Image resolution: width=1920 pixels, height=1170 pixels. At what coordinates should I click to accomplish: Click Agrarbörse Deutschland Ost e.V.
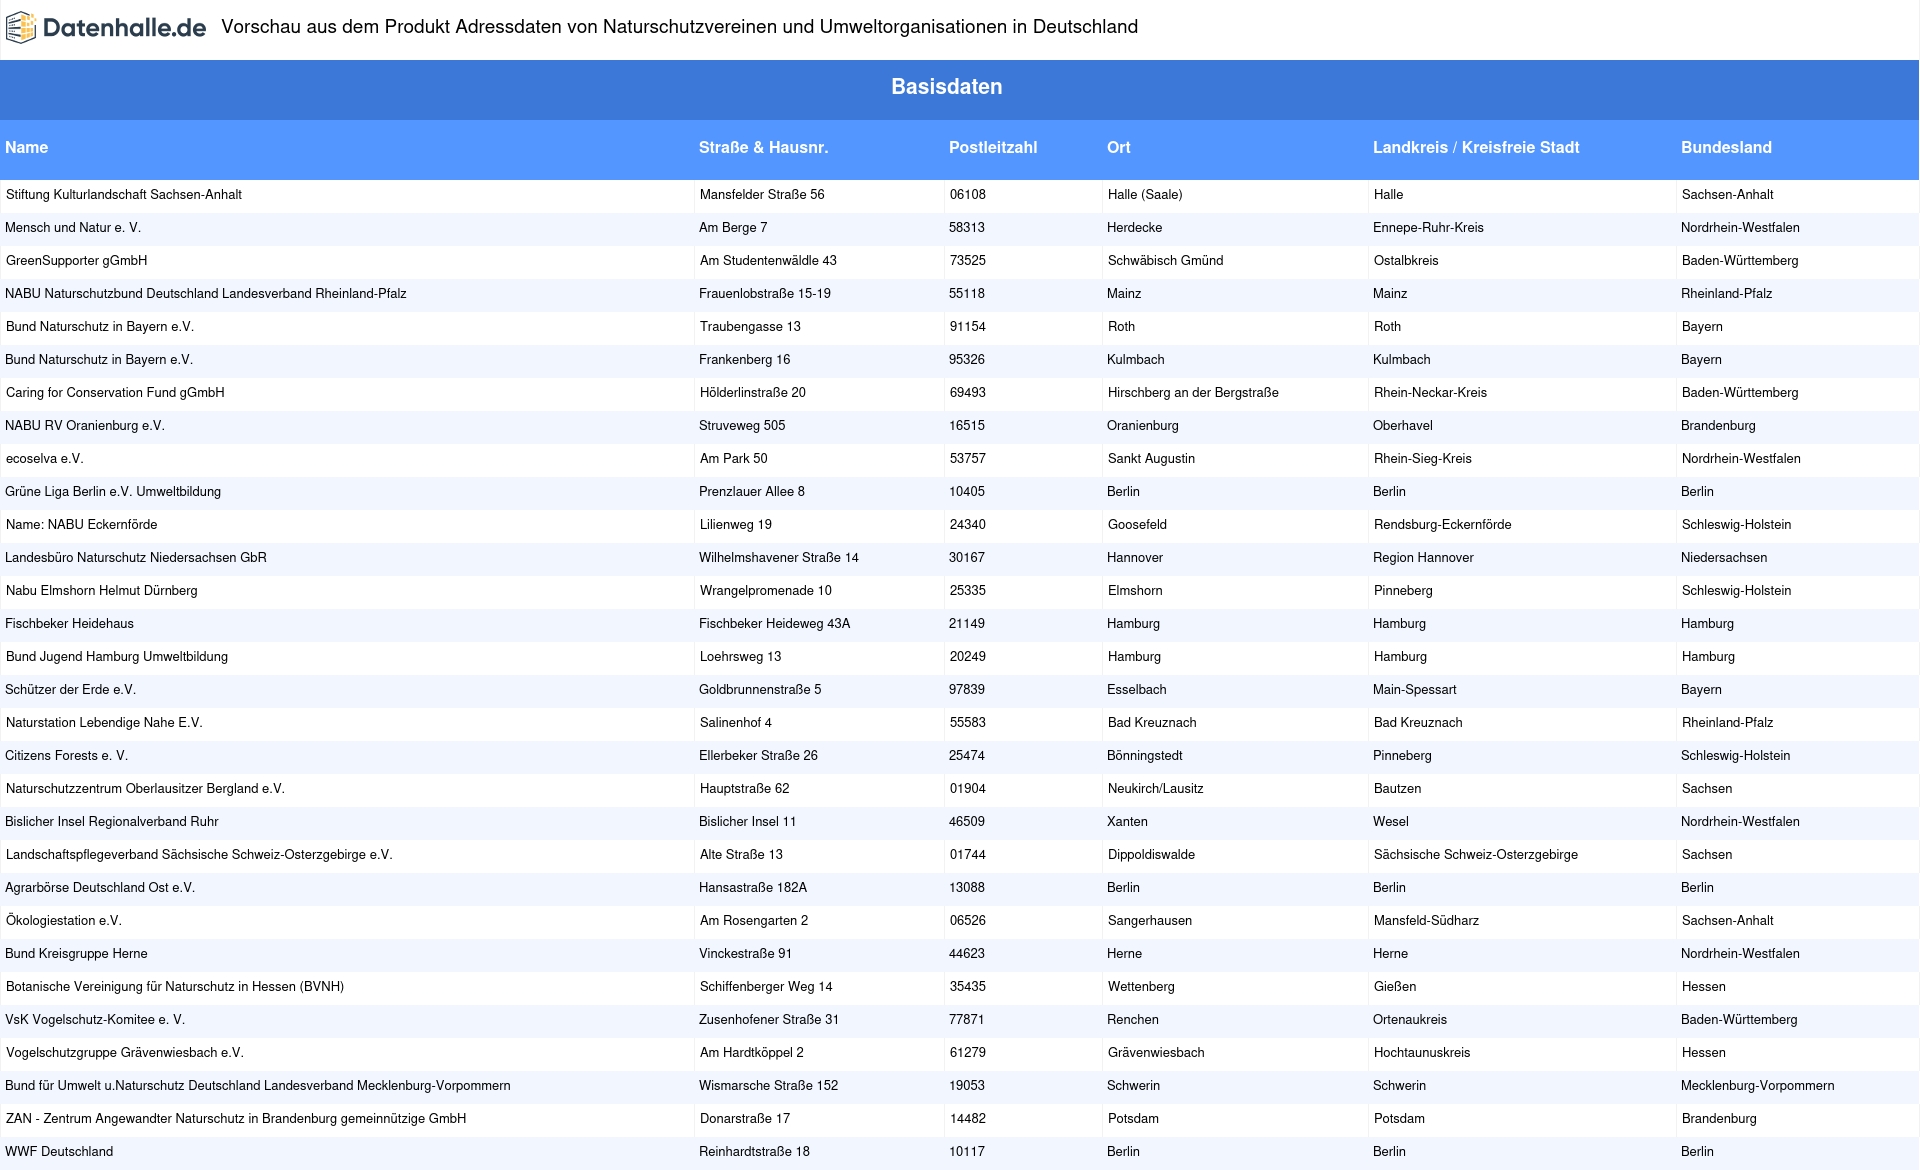tap(100, 888)
